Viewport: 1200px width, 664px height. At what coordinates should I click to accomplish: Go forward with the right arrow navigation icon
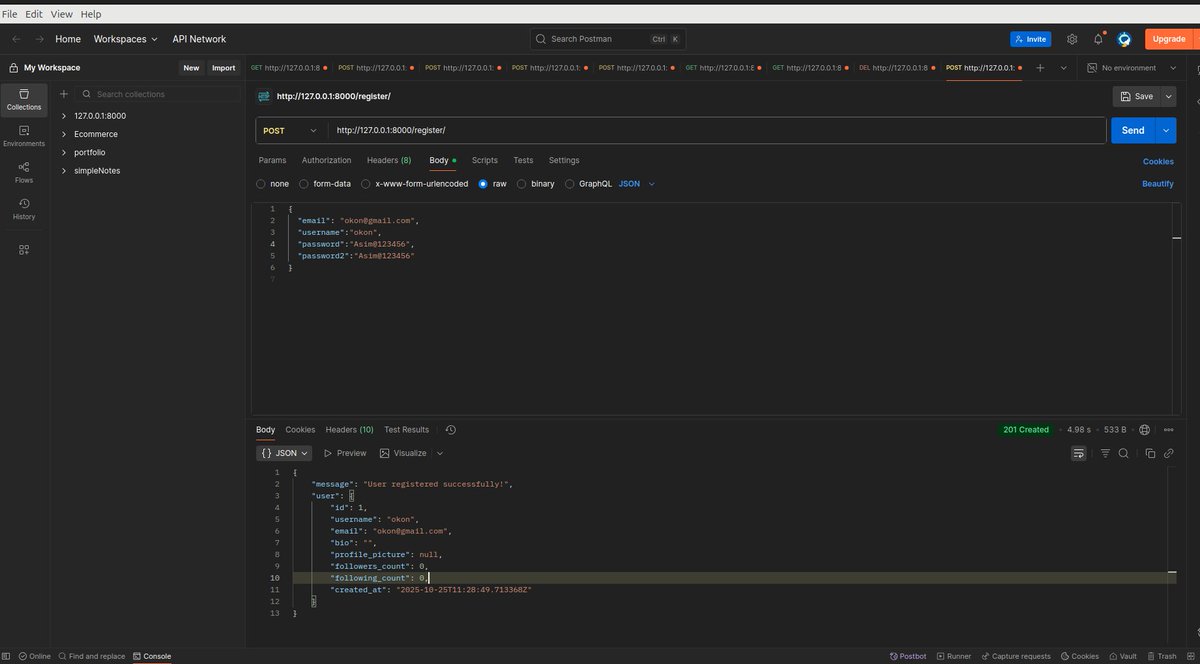click(39, 39)
